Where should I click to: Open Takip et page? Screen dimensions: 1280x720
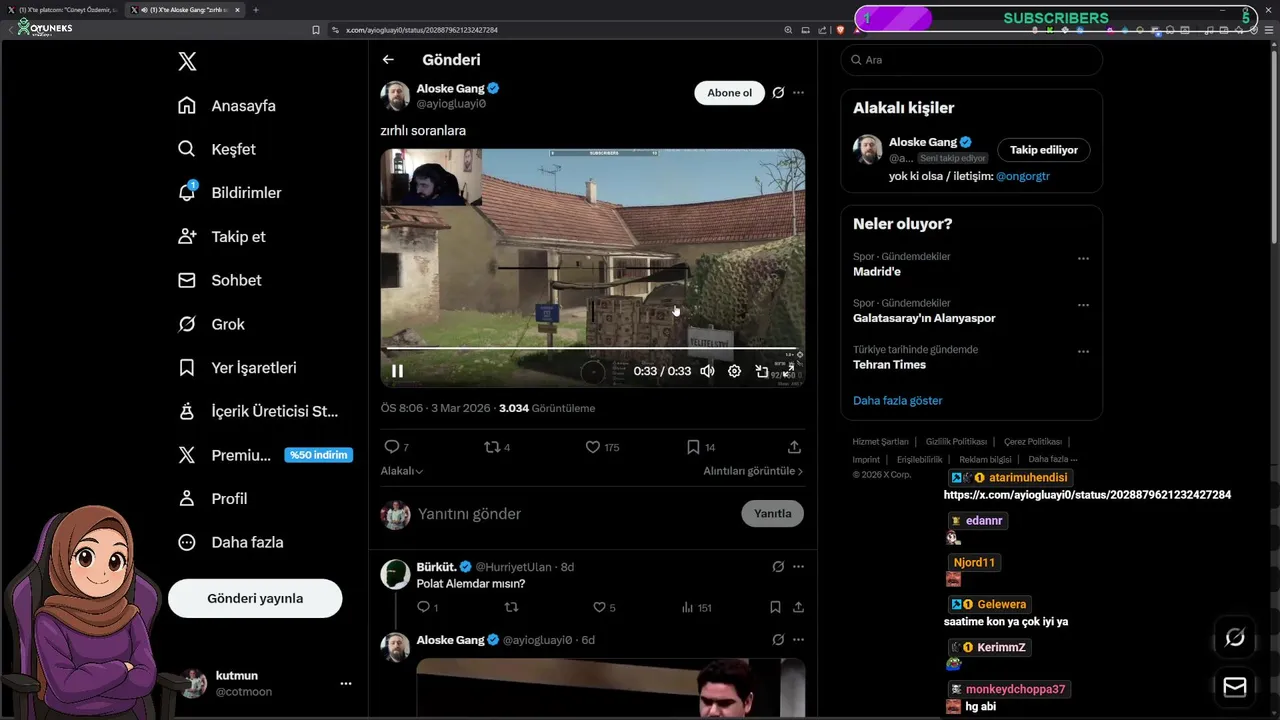pyautogui.click(x=222, y=237)
